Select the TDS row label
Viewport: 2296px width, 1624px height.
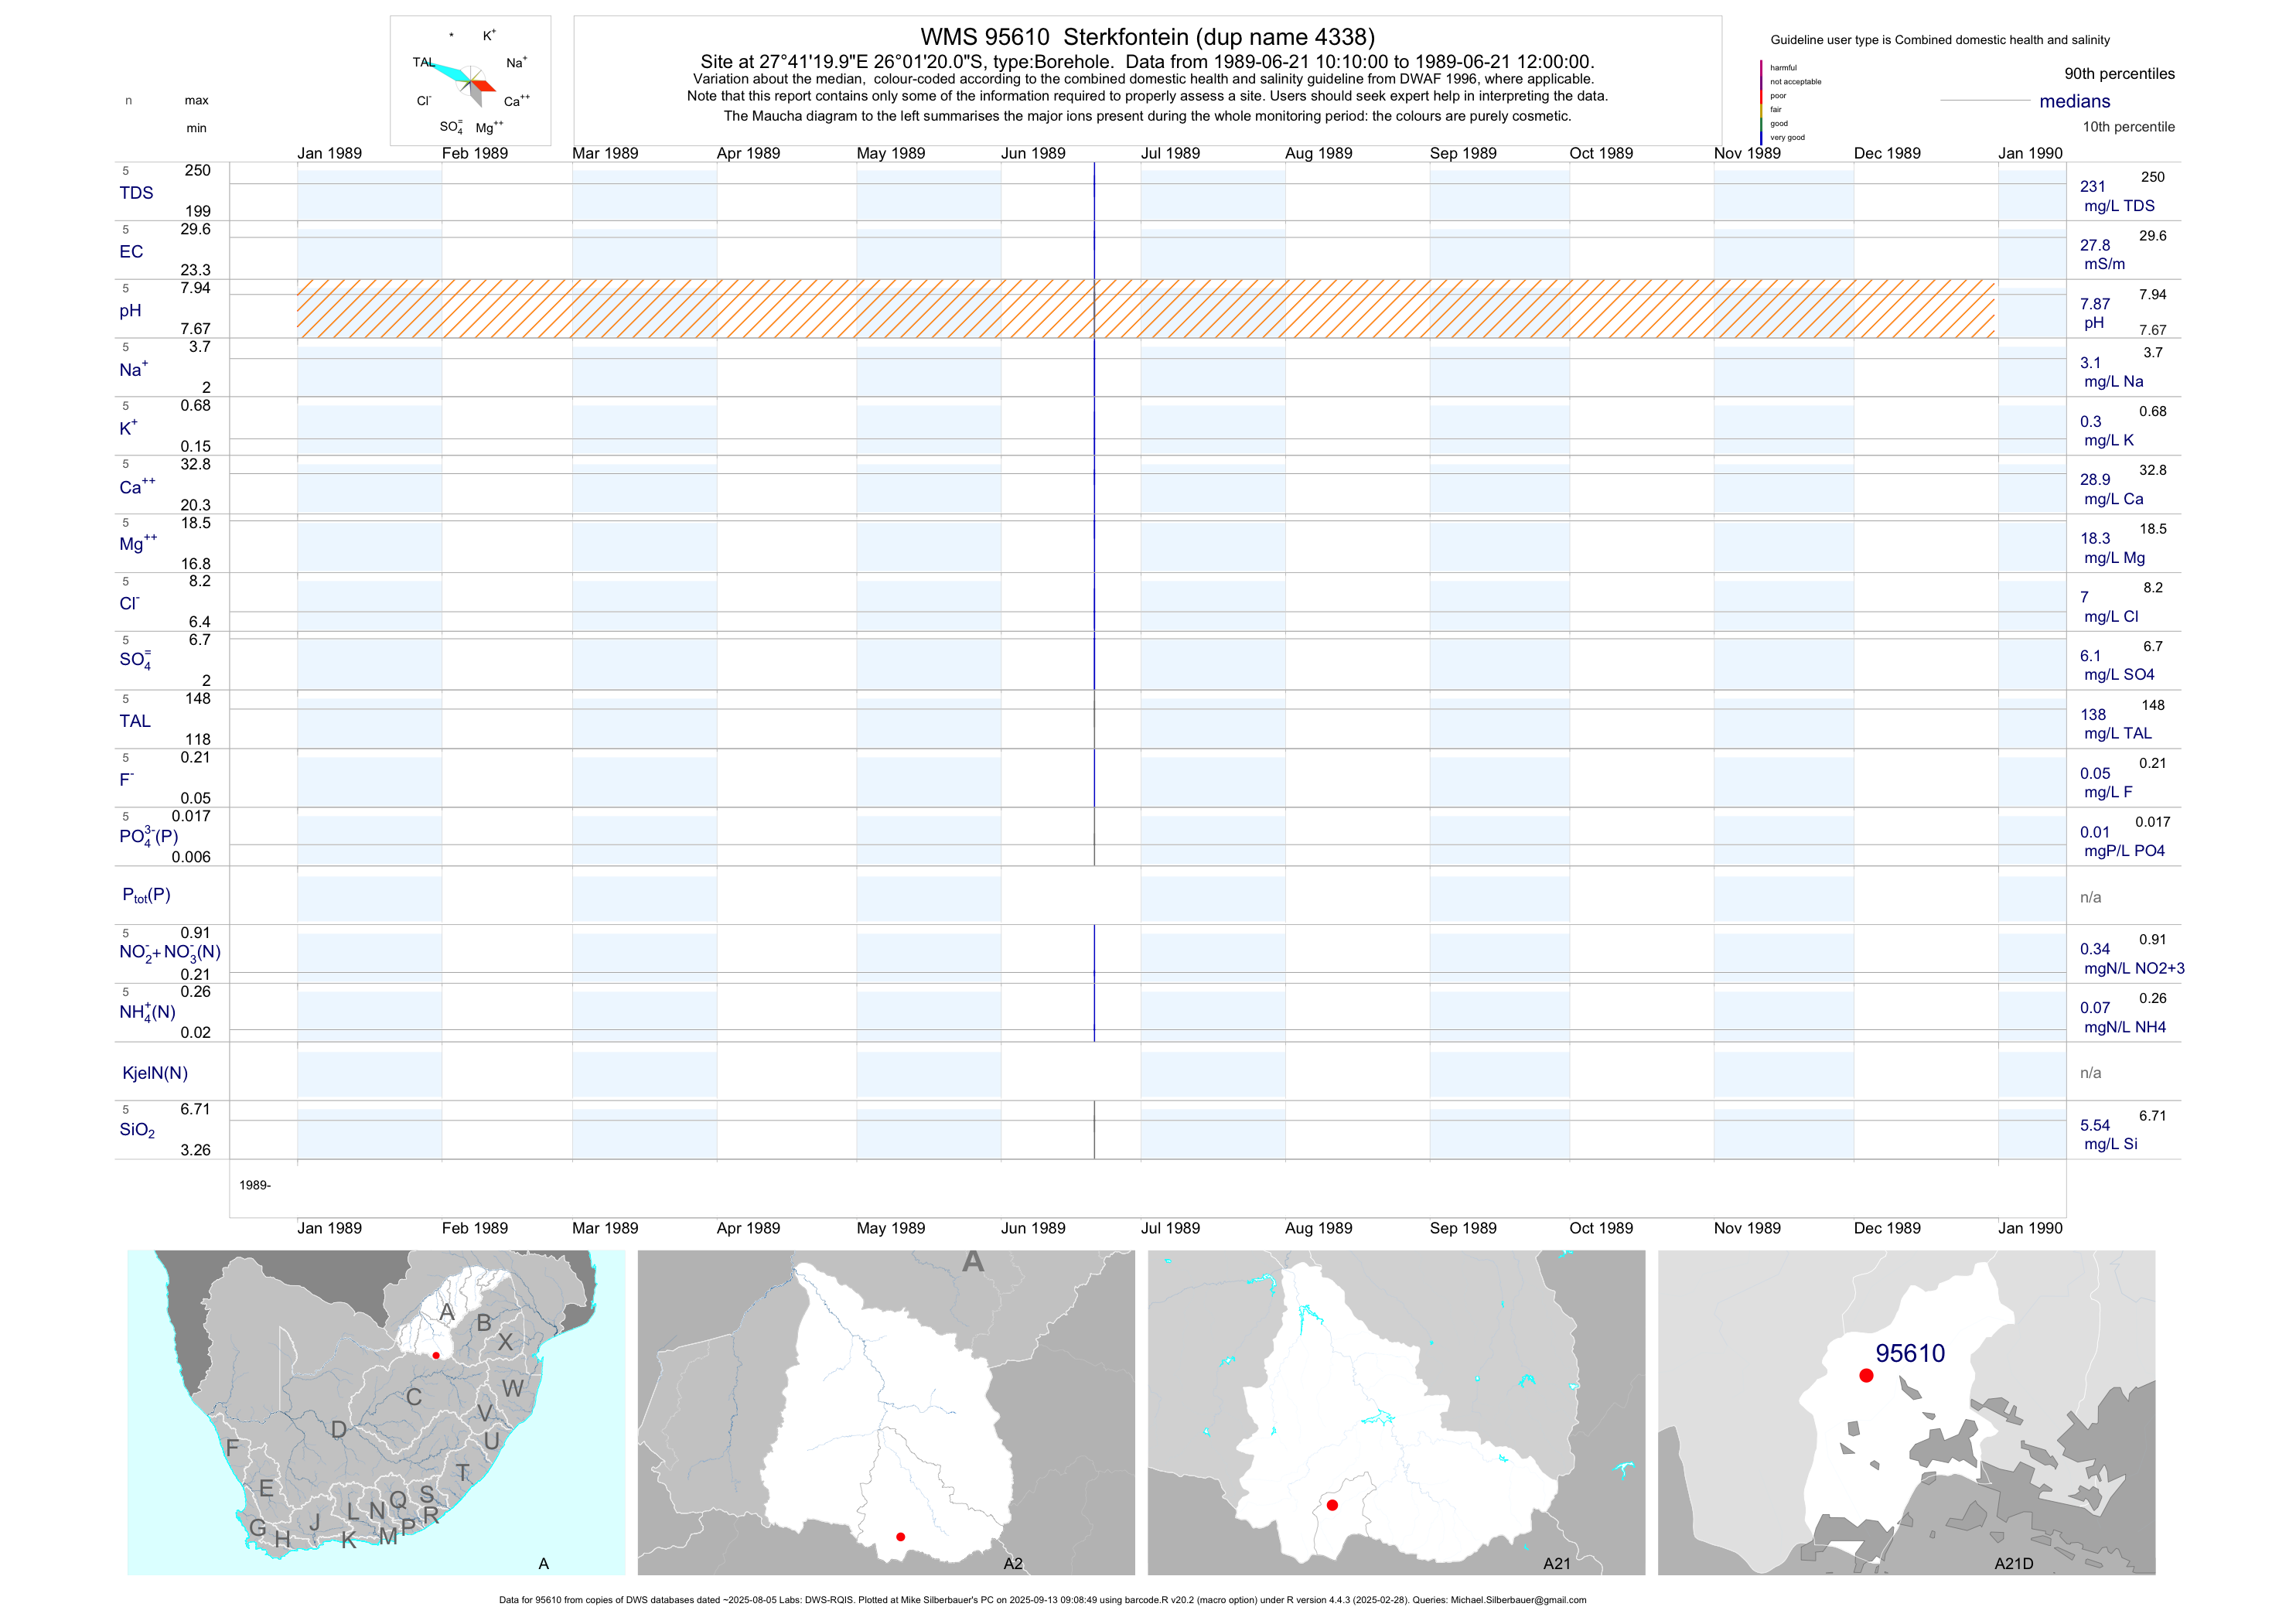(x=136, y=193)
